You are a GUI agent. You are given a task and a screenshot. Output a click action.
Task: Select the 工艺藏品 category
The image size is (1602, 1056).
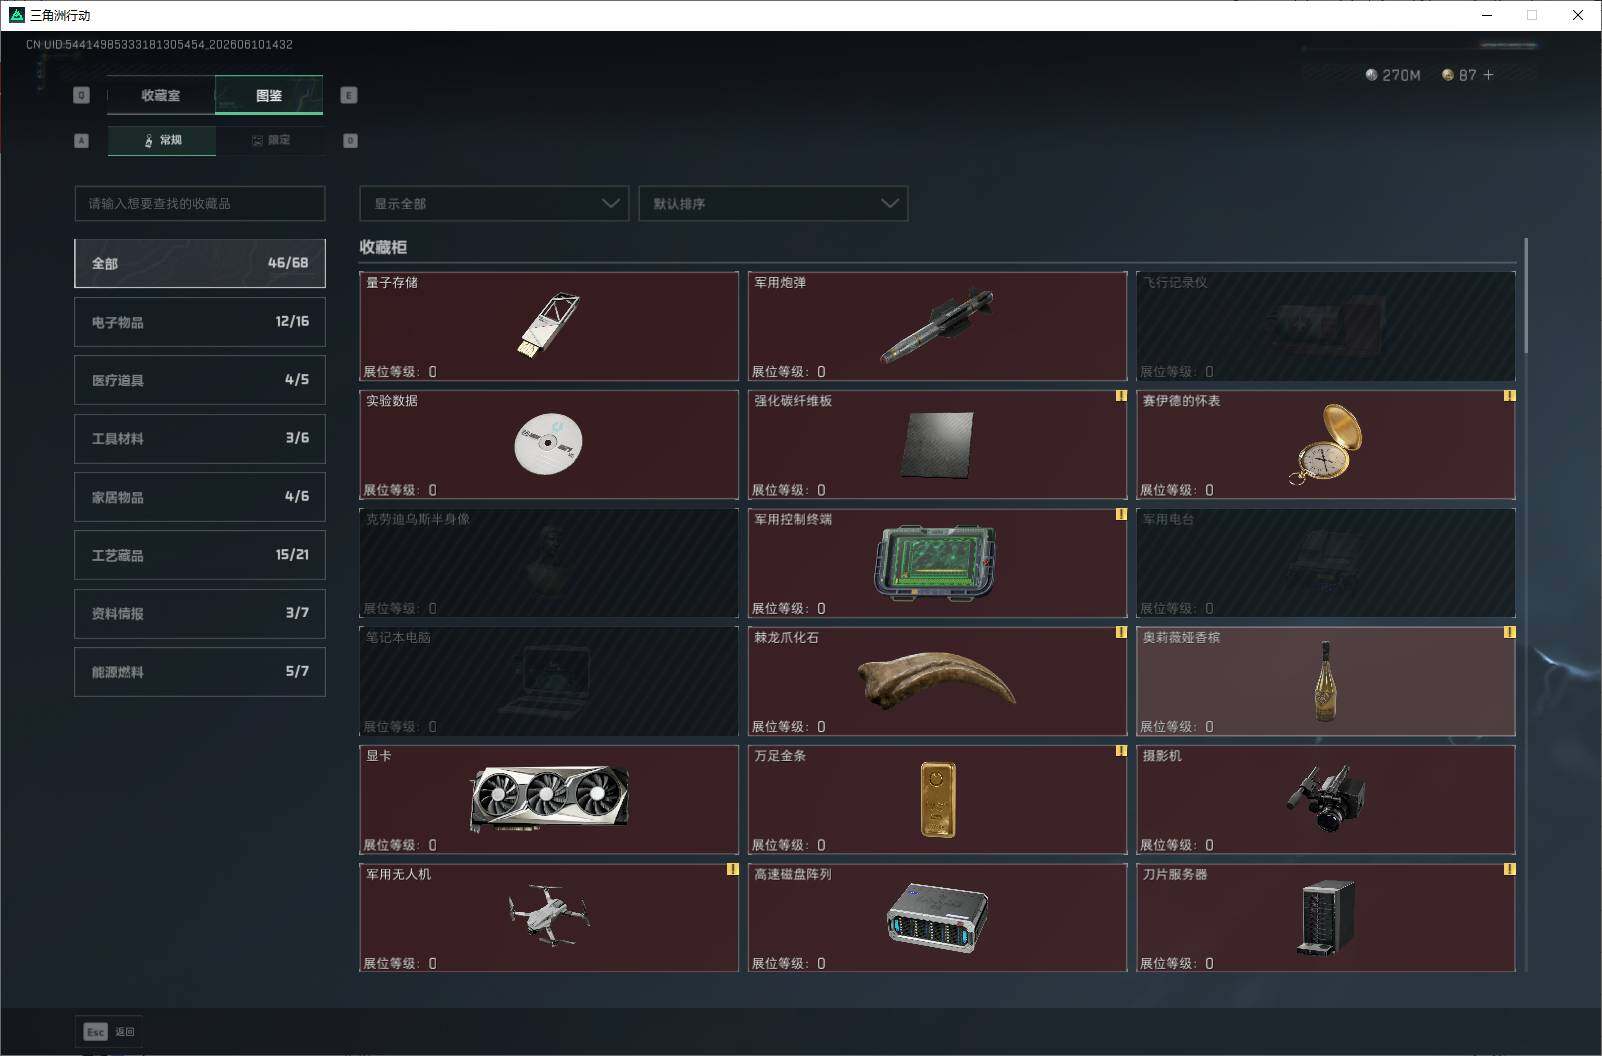[200, 555]
